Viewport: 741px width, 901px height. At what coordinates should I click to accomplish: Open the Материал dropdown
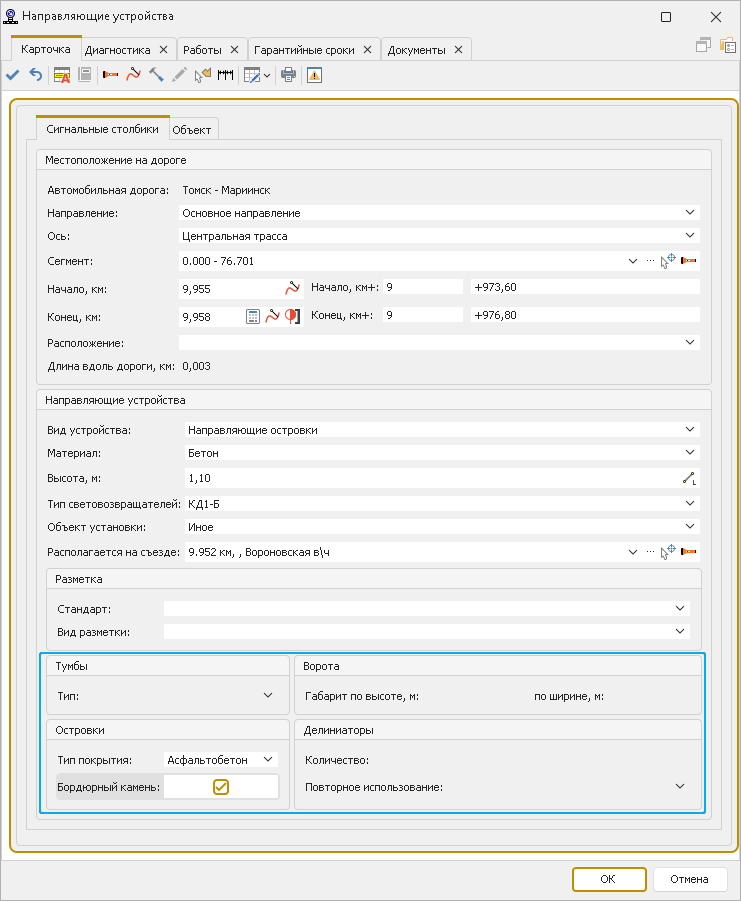coord(690,453)
